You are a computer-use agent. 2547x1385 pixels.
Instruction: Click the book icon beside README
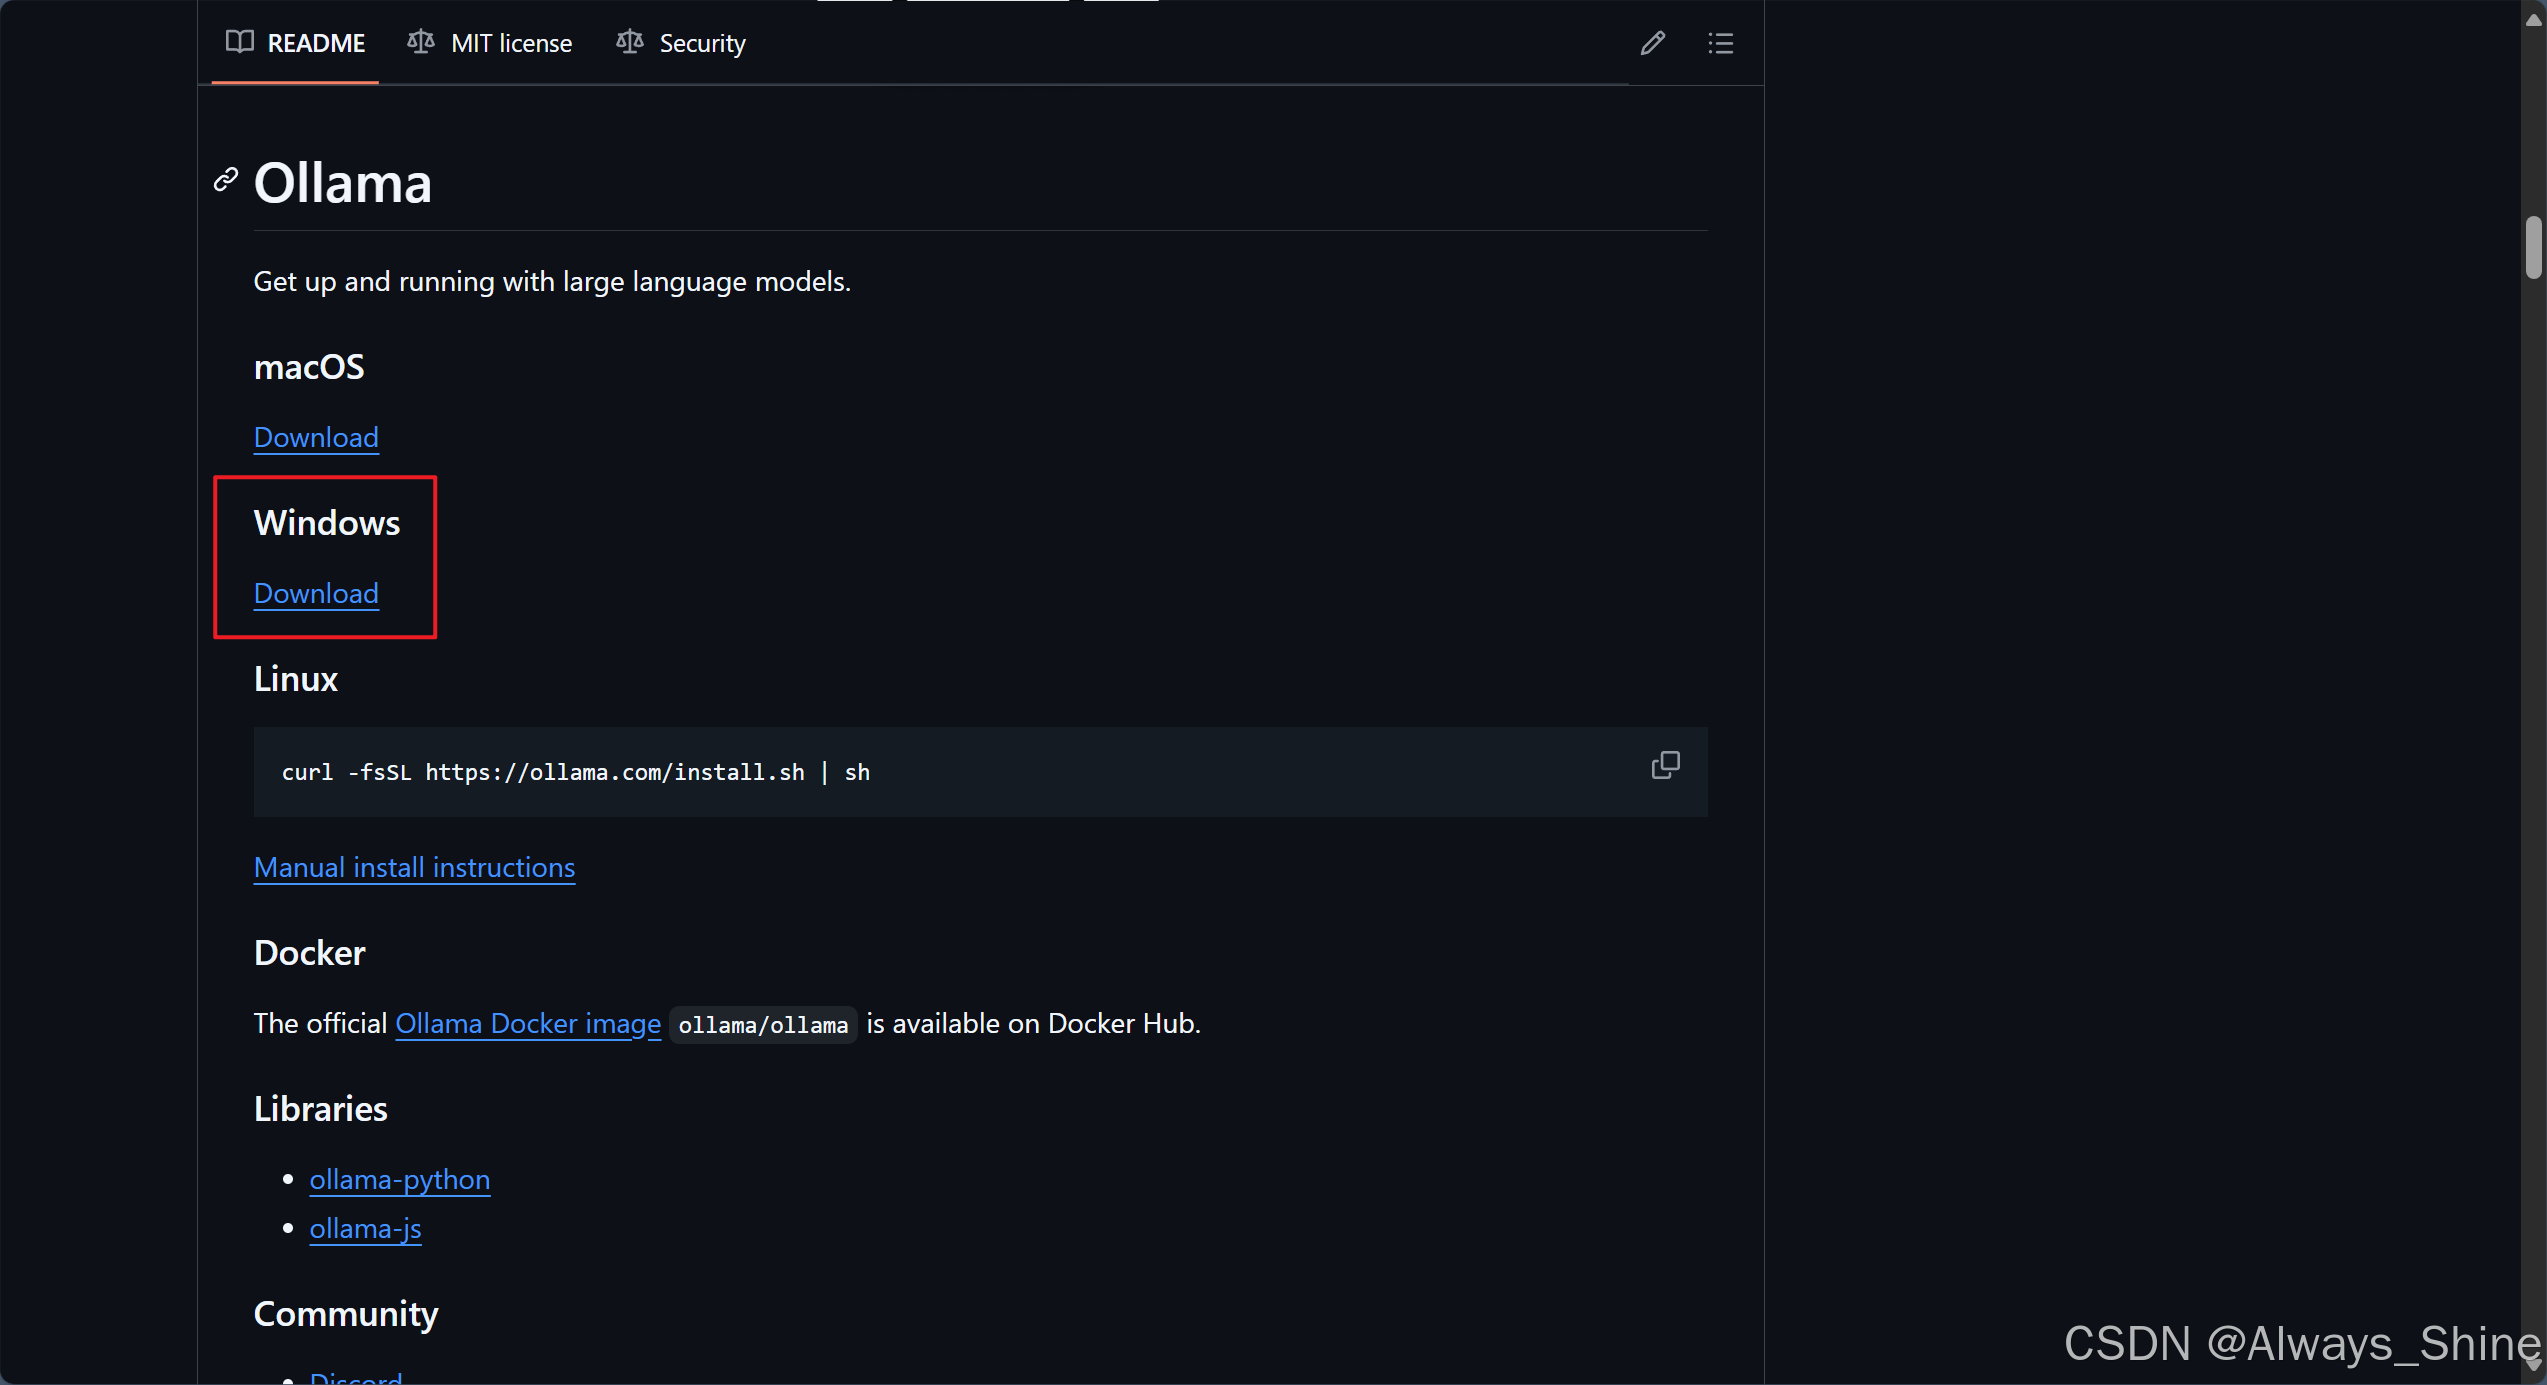pyautogui.click(x=239, y=42)
